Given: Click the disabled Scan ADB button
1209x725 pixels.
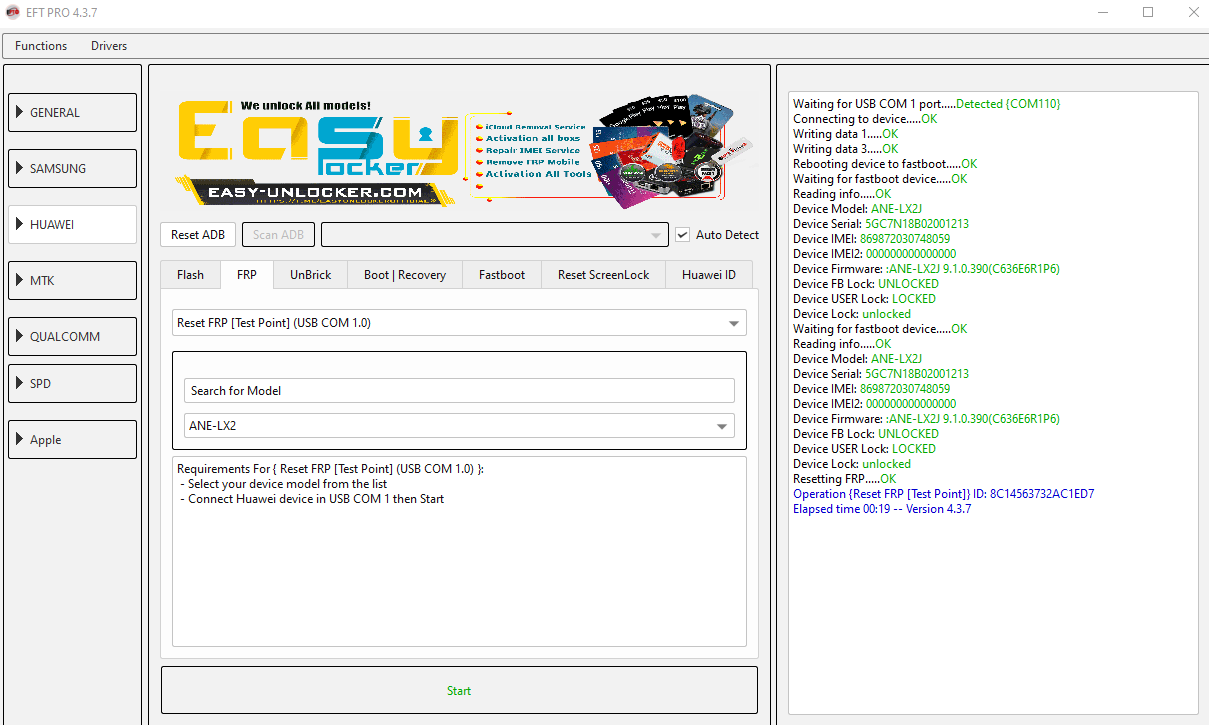Looking at the screenshot, I should [x=278, y=235].
